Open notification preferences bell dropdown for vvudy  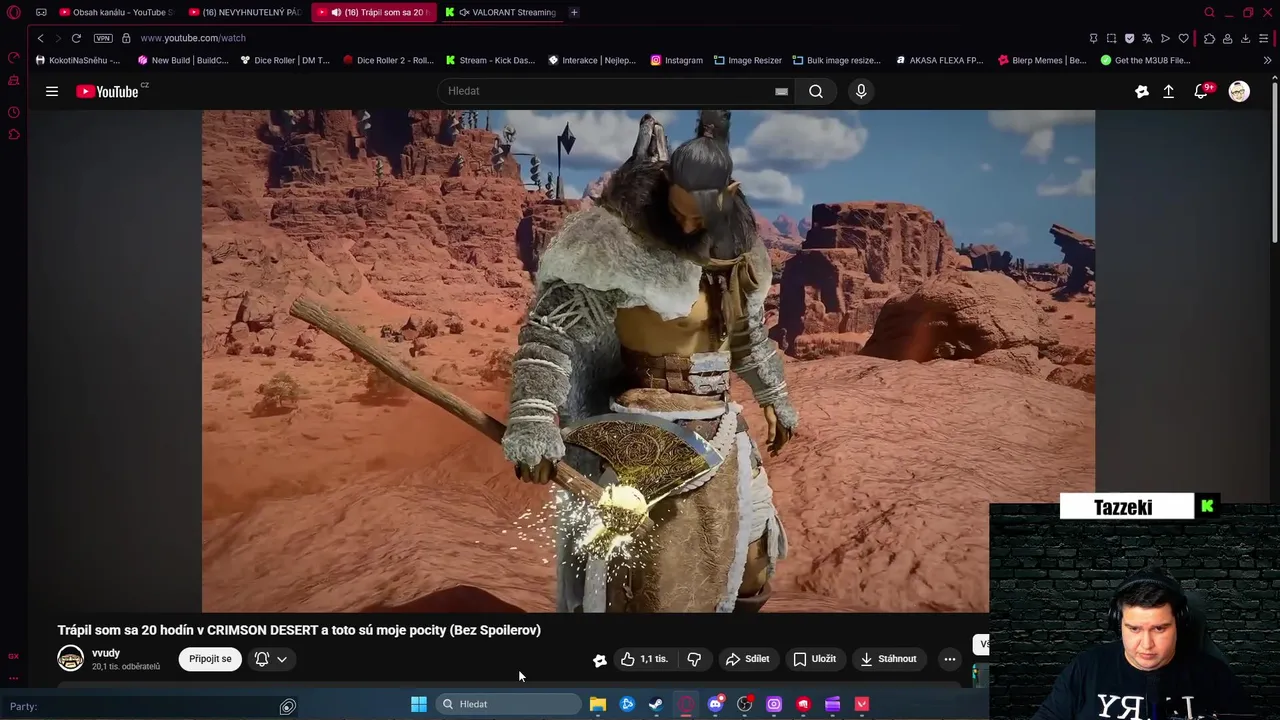(x=271, y=659)
